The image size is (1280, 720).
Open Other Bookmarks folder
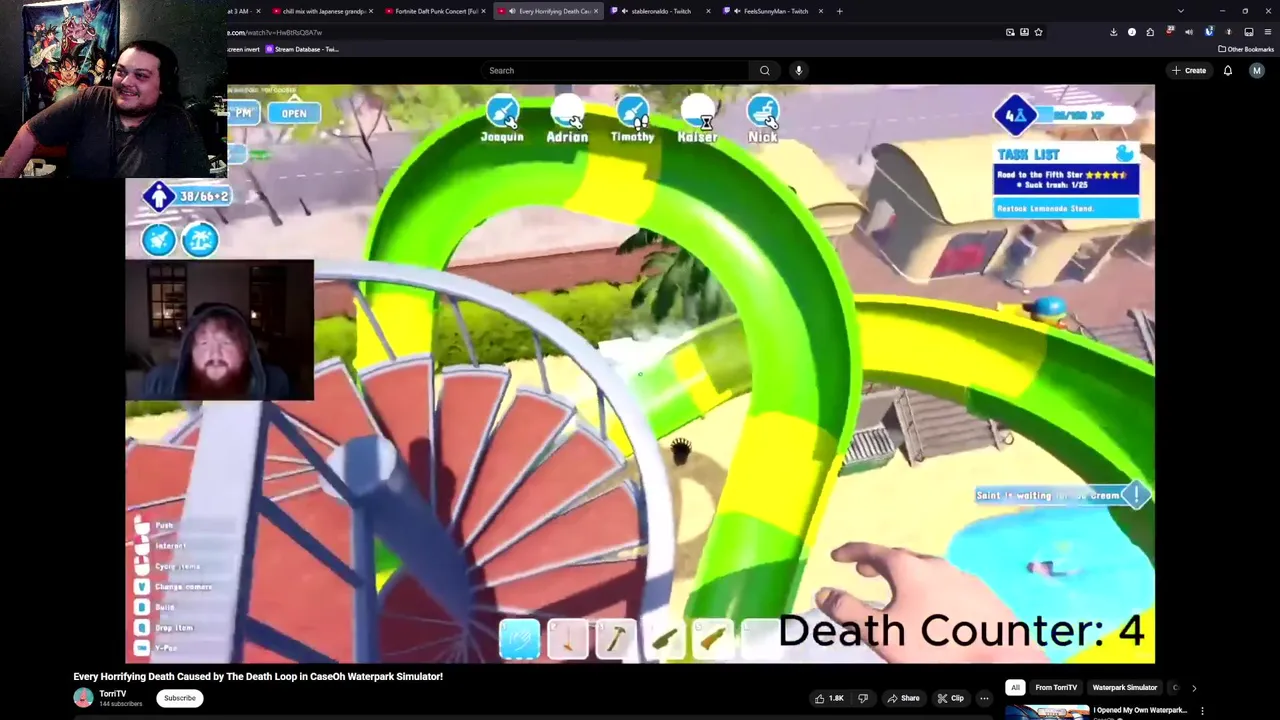click(1246, 49)
